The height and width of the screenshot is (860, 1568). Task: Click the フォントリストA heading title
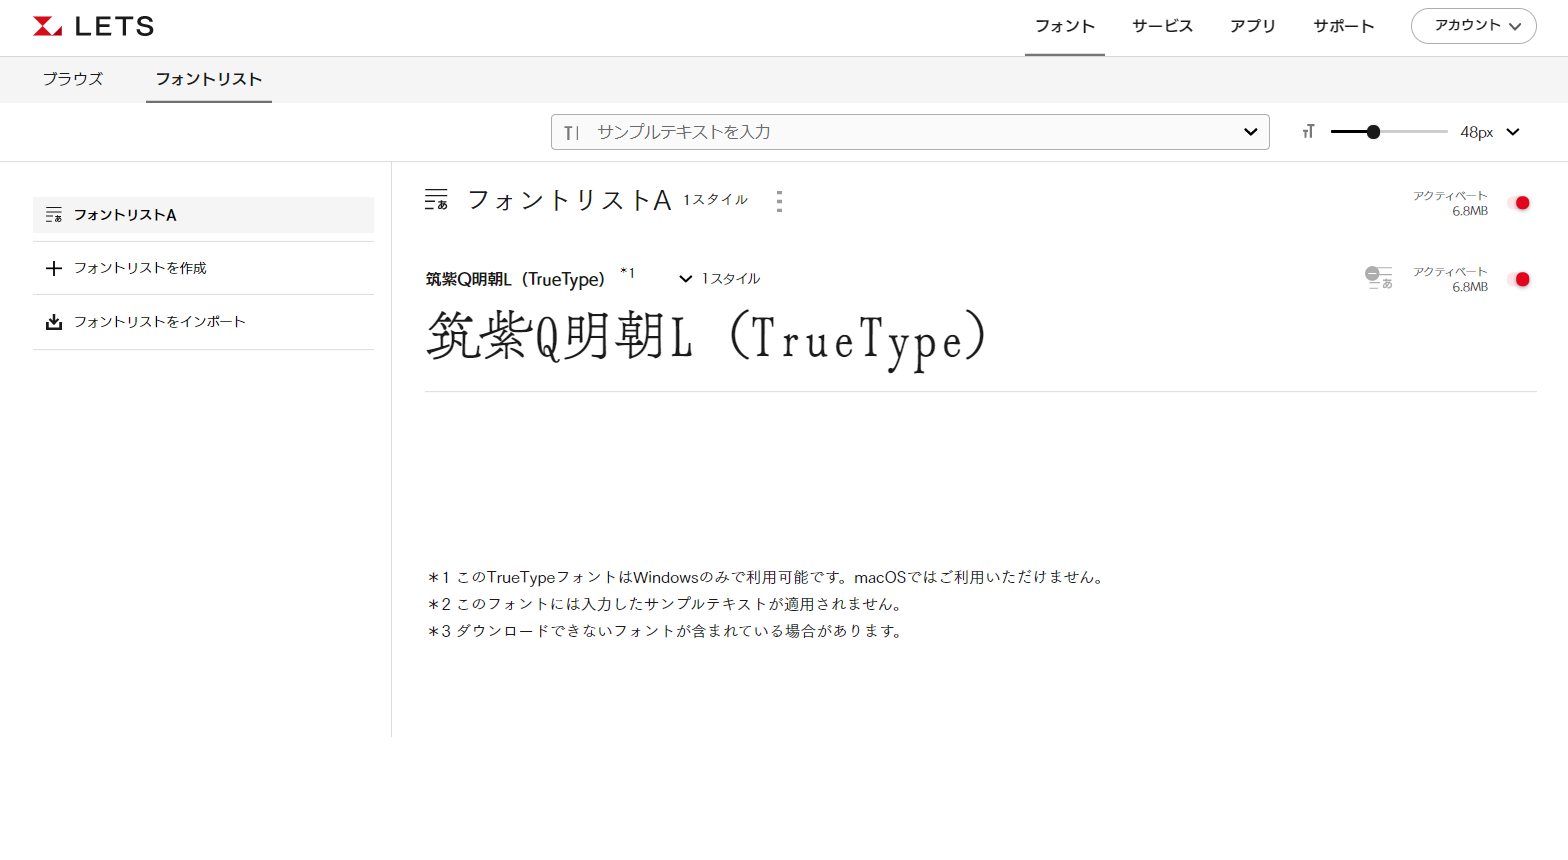569,200
